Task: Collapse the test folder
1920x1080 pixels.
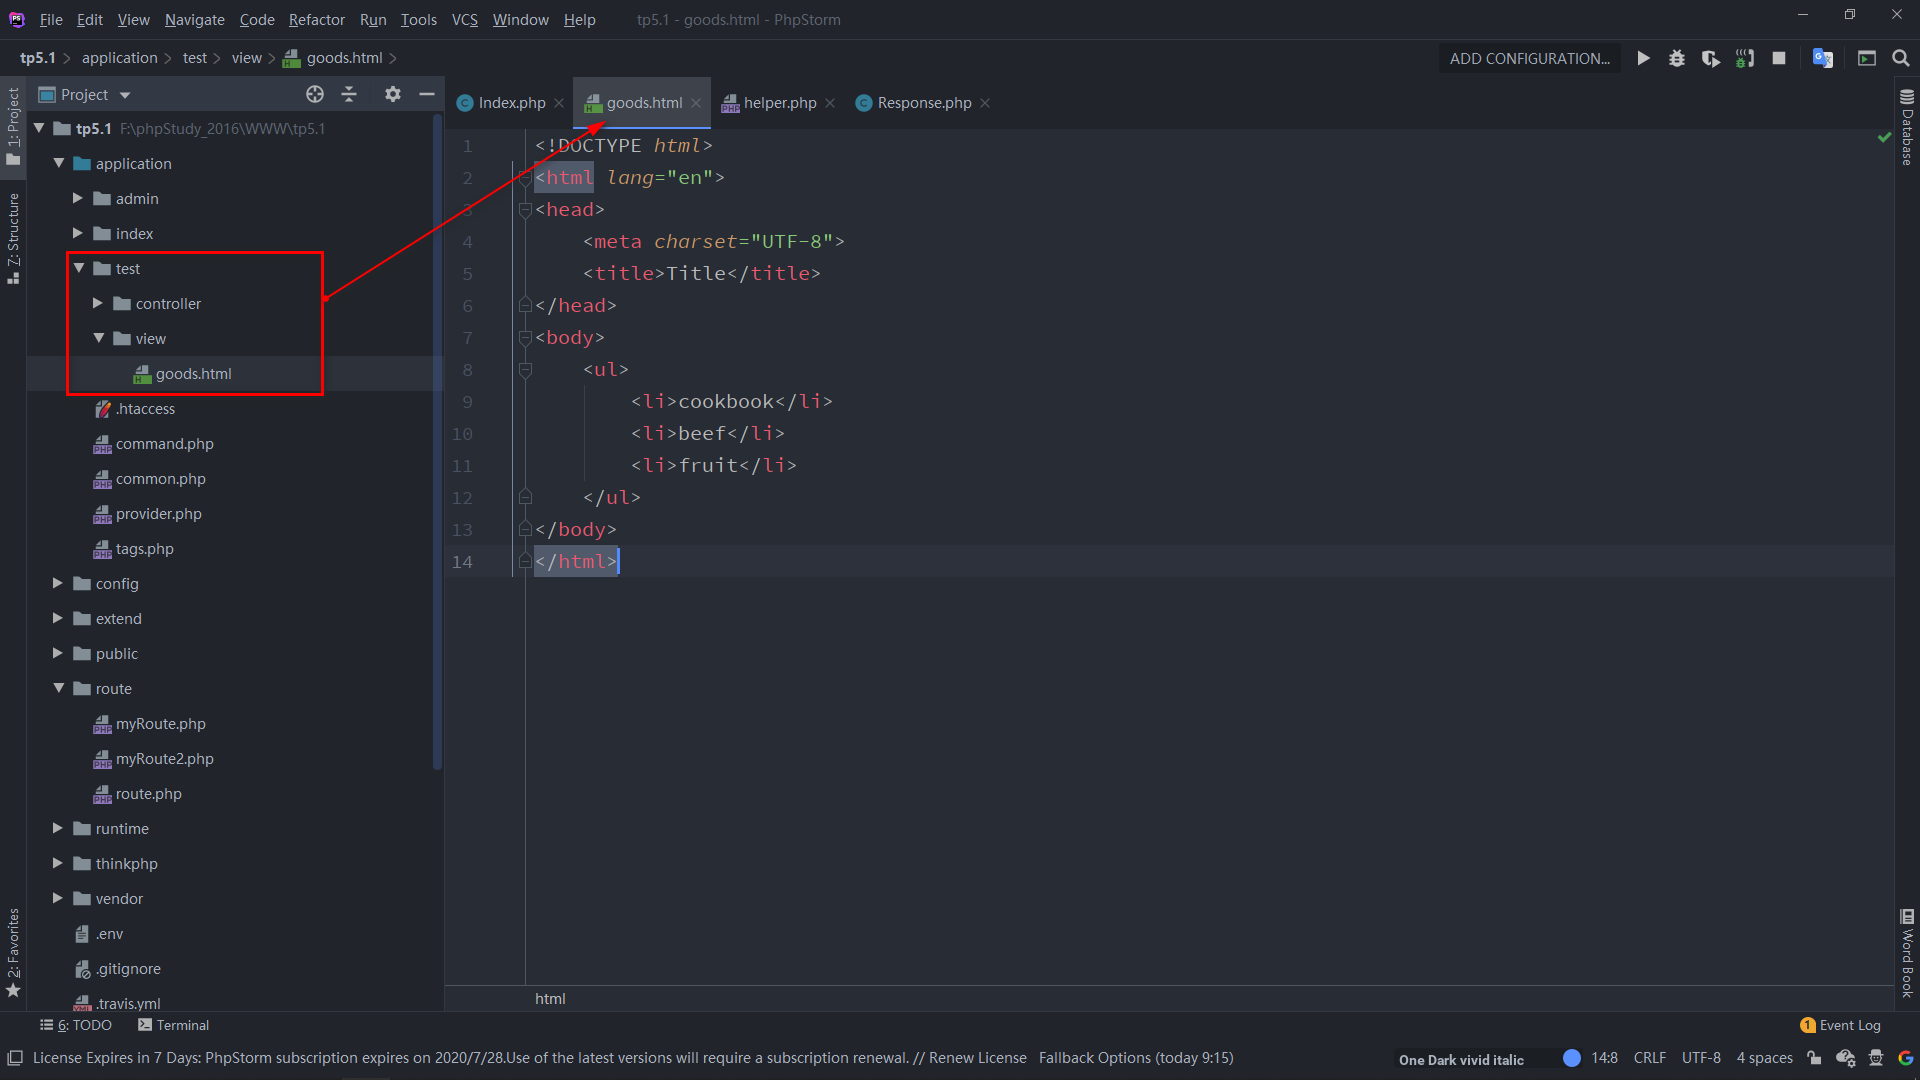Action: point(79,268)
